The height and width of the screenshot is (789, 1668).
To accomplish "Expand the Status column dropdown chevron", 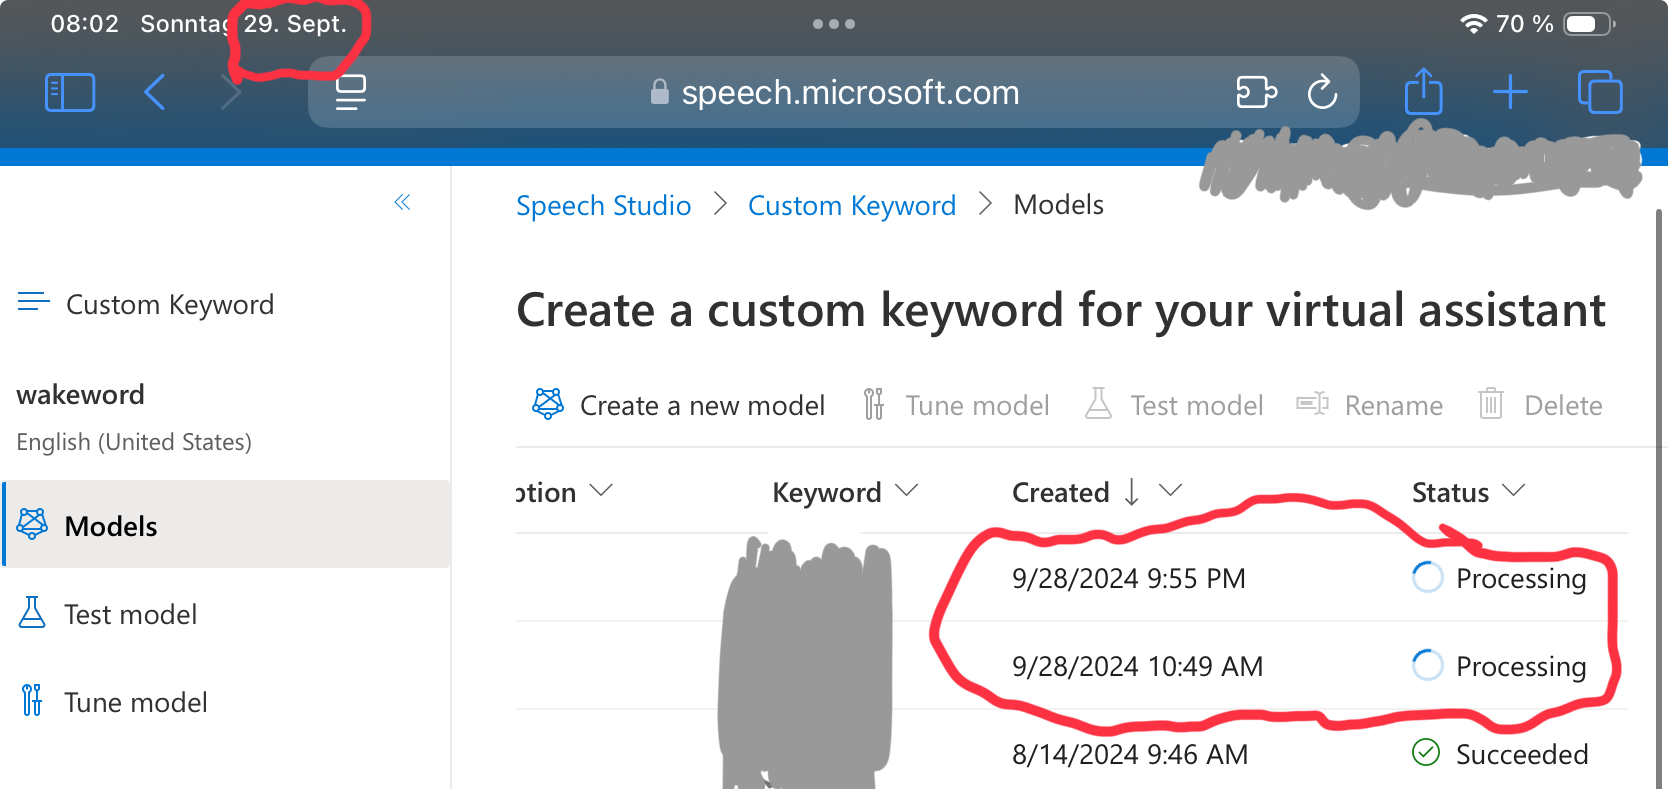I will click(1513, 491).
